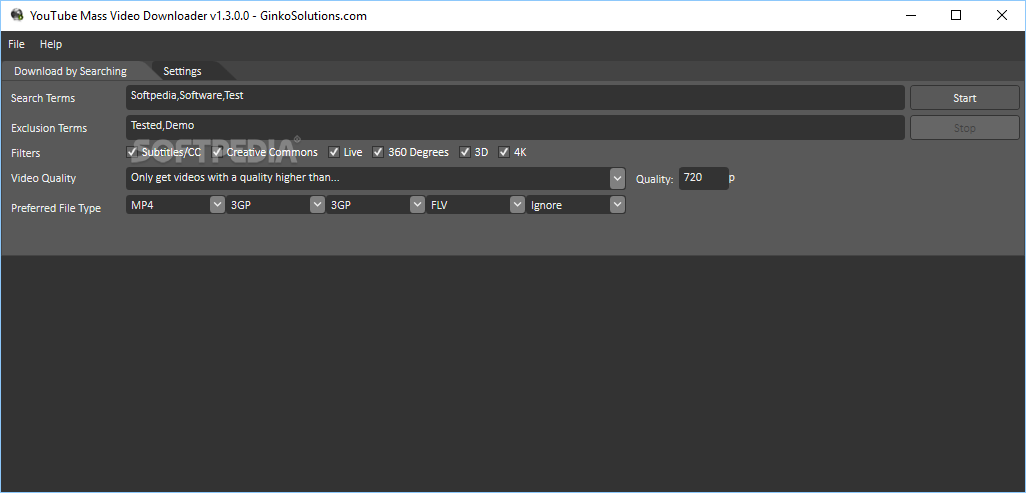Viewport: 1026px width, 493px height.
Task: Close the YouTube Mass Video Downloader window
Action: coord(1002,16)
